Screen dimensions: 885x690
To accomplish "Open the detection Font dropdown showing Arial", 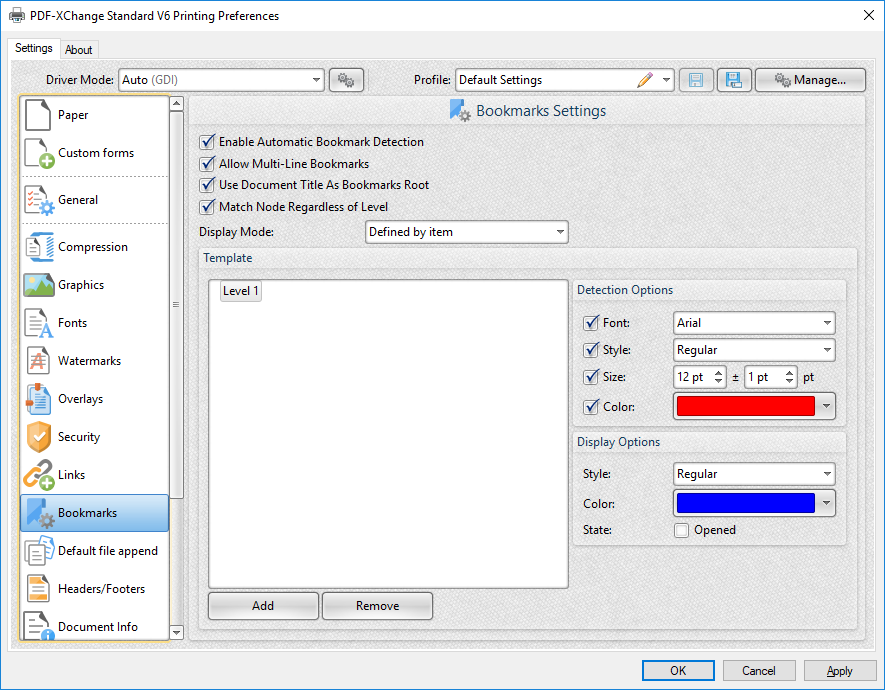I will (x=754, y=323).
